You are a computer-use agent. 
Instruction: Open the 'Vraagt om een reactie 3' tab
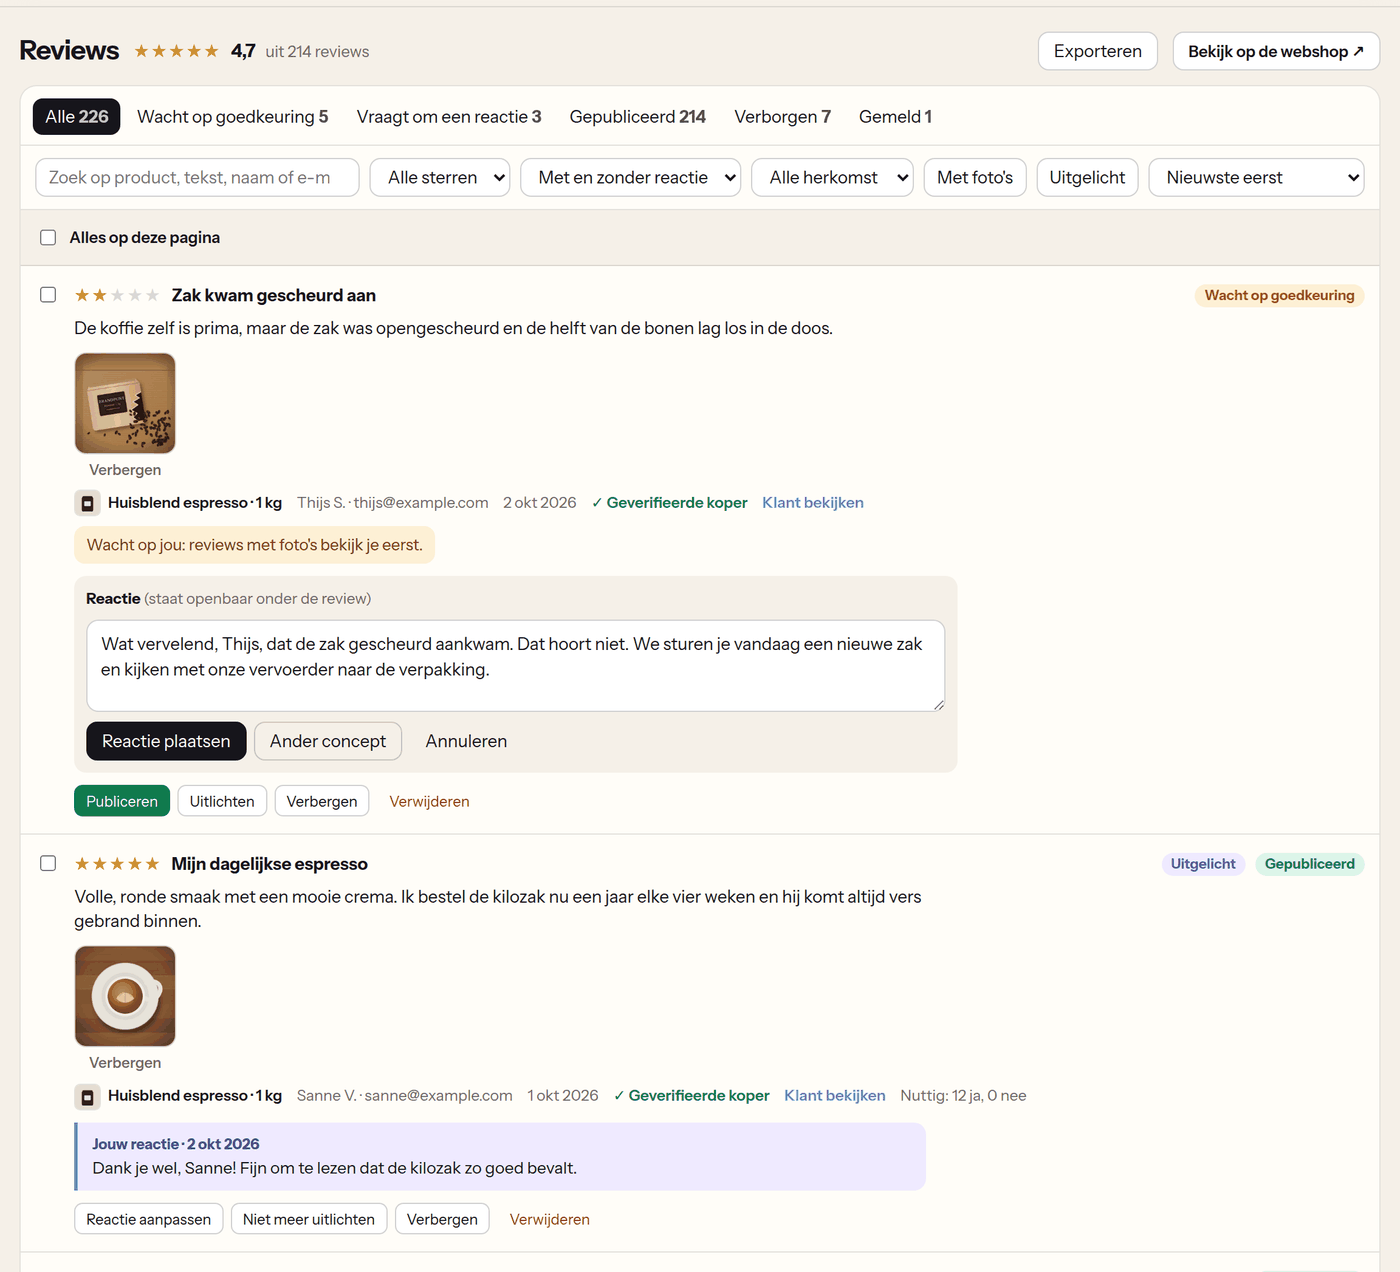pyautogui.click(x=449, y=117)
